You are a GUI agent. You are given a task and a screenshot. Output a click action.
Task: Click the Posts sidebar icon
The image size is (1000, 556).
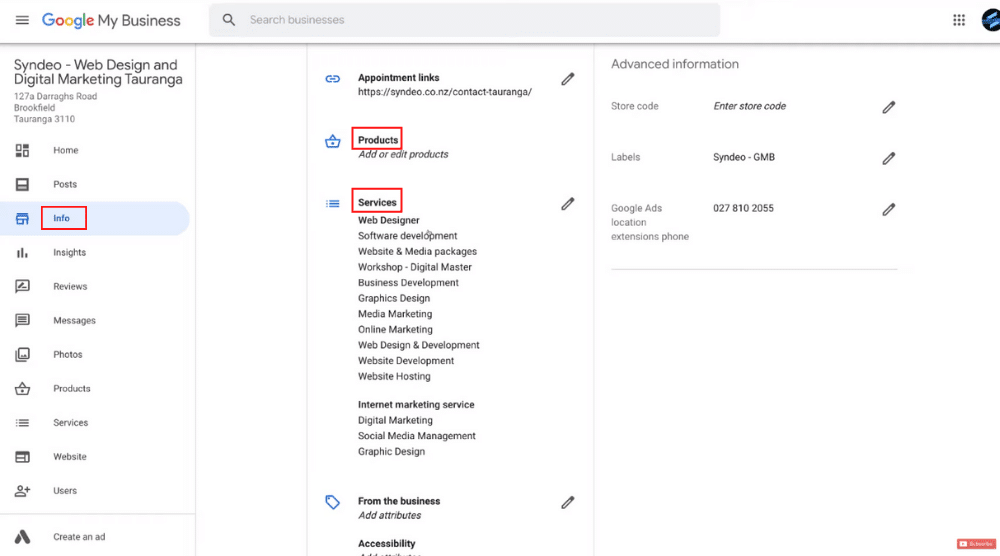tap(22, 184)
